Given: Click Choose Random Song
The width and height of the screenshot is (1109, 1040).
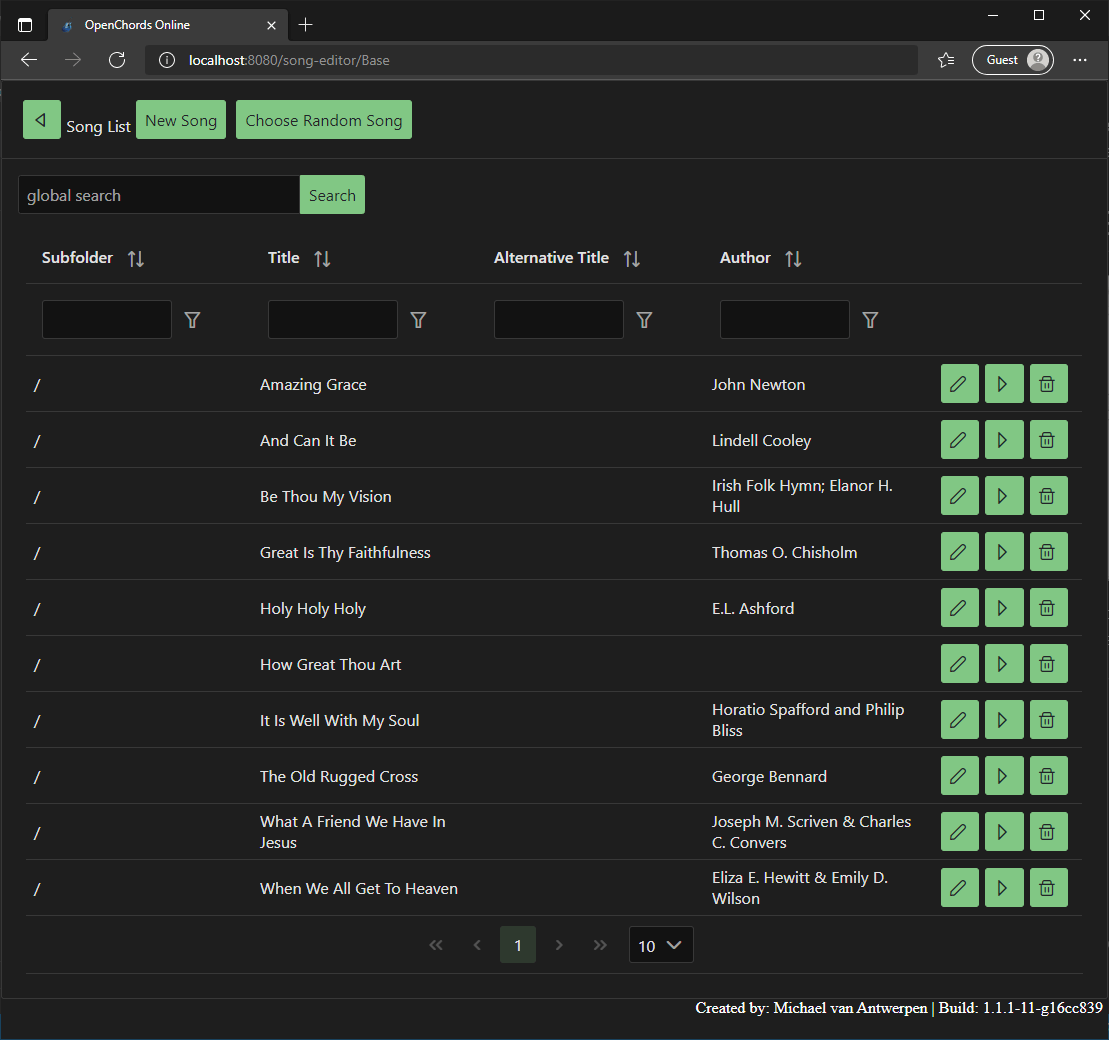Looking at the screenshot, I should point(323,118).
